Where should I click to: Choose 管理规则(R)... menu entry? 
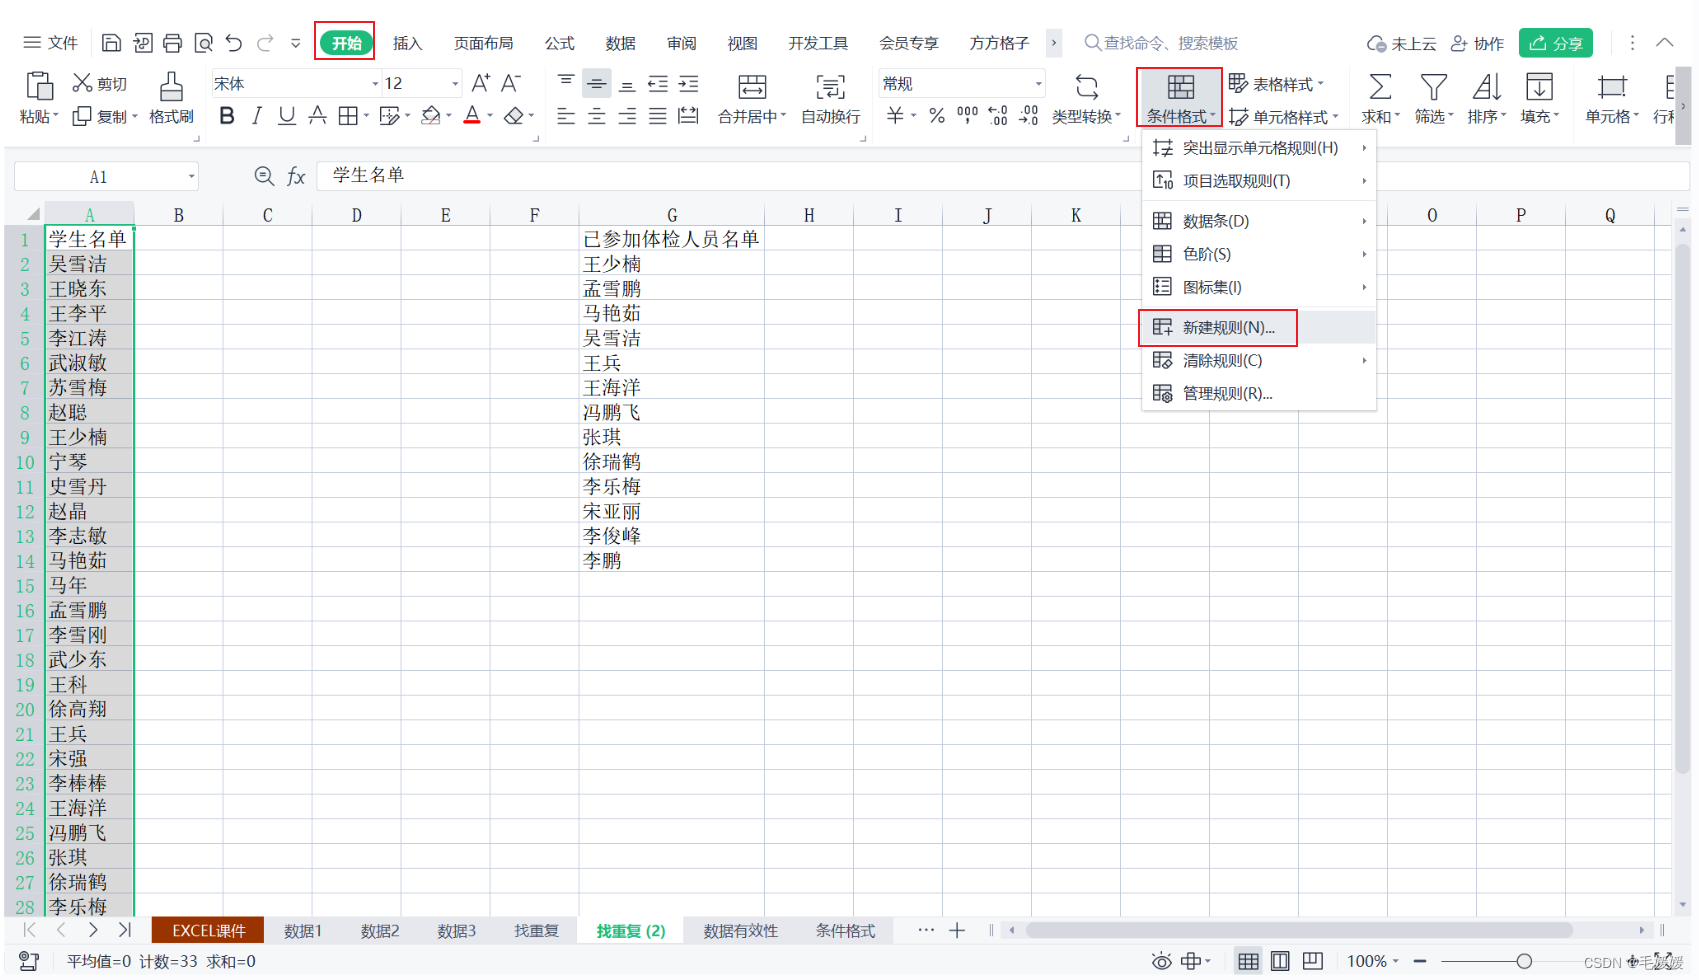click(x=1259, y=393)
